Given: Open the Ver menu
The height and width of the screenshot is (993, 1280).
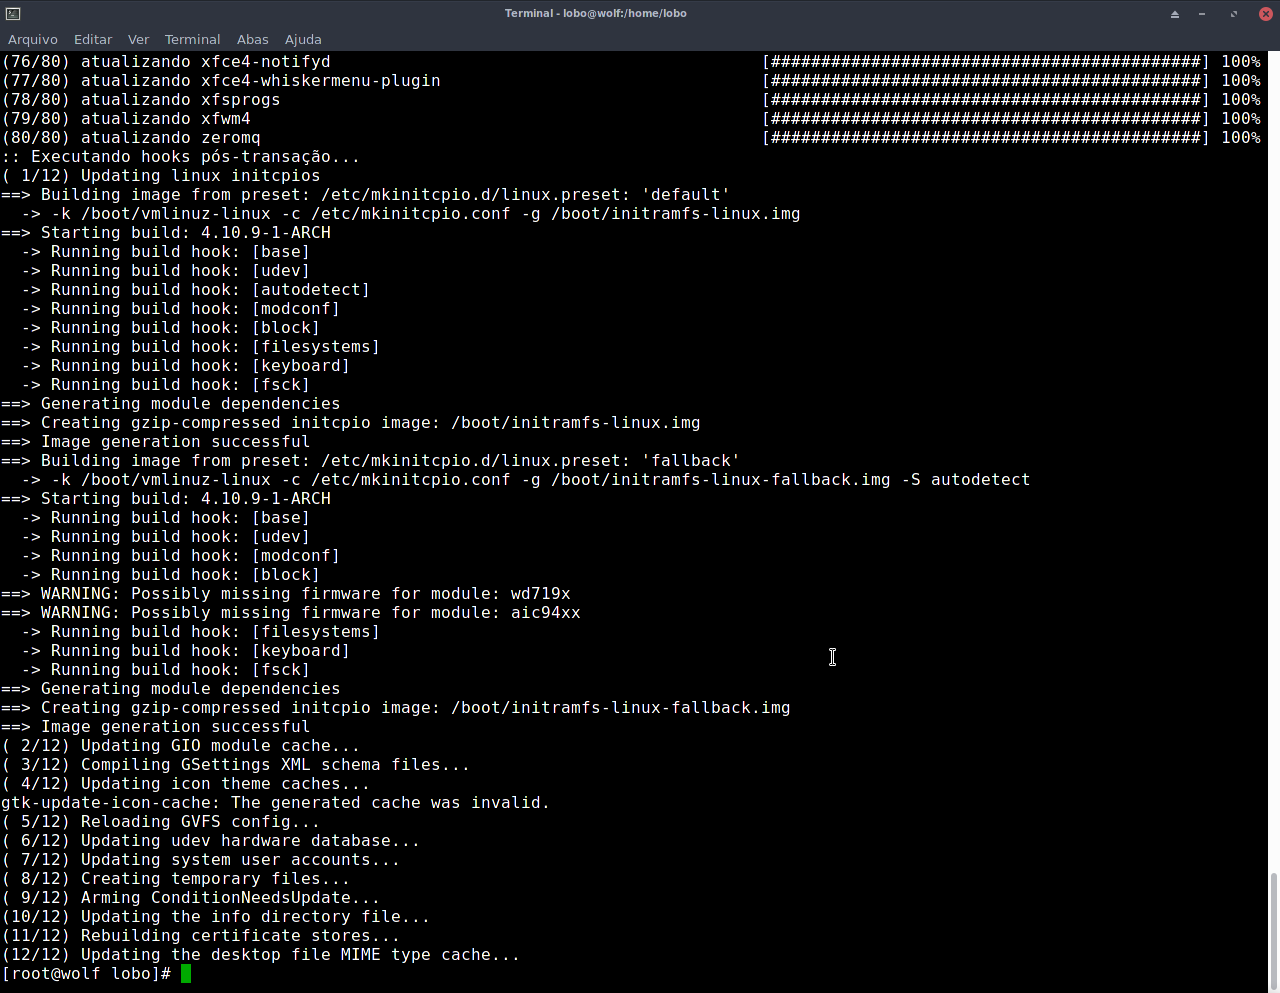Looking at the screenshot, I should pyautogui.click(x=138, y=39).
